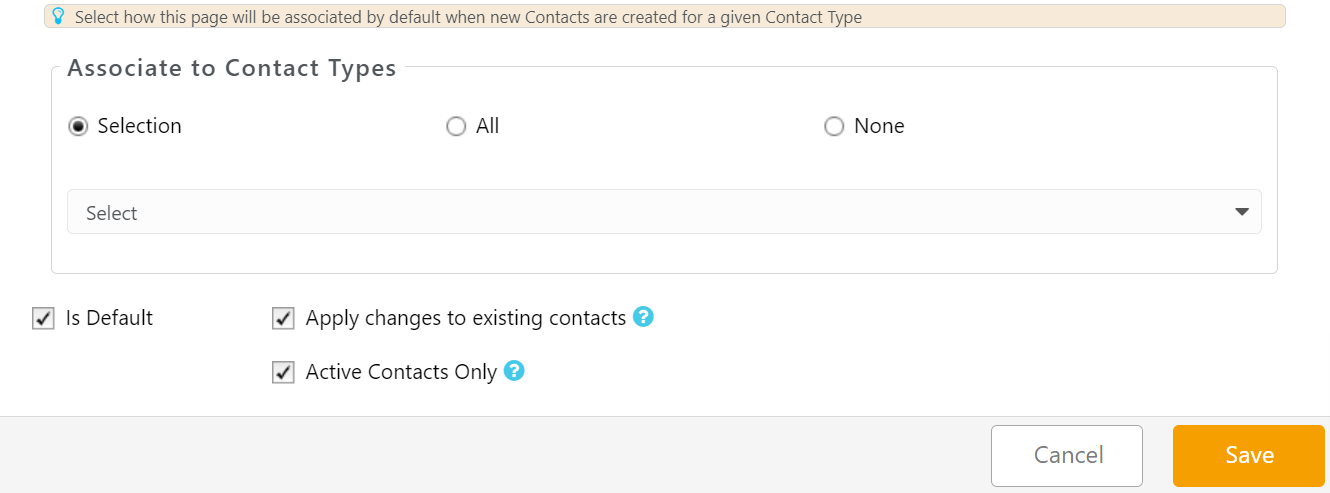1330x493 pixels.
Task: Click the "Is Default" label text
Action: pos(109,318)
